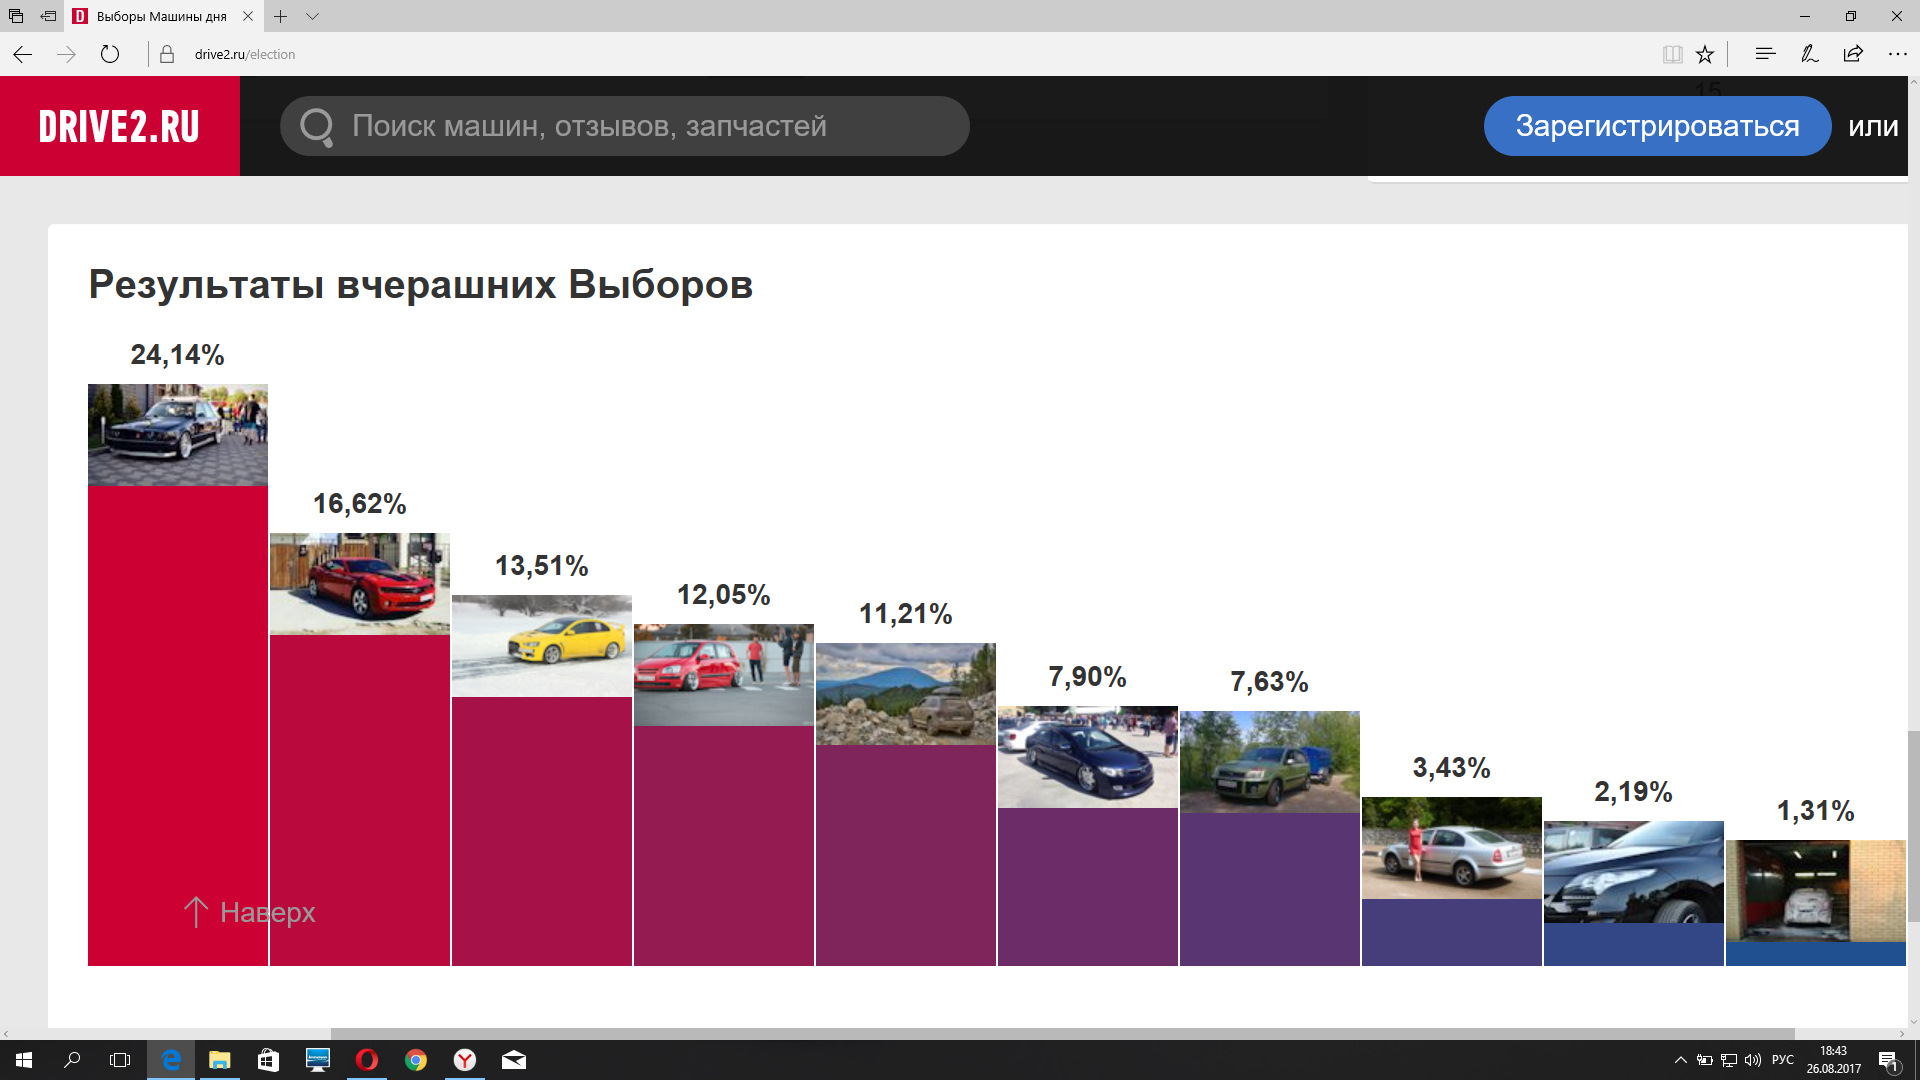Image resolution: width=1920 pixels, height=1080 pixels.
Task: Click the vertical page scrollbar thumb
Action: click(1913, 826)
